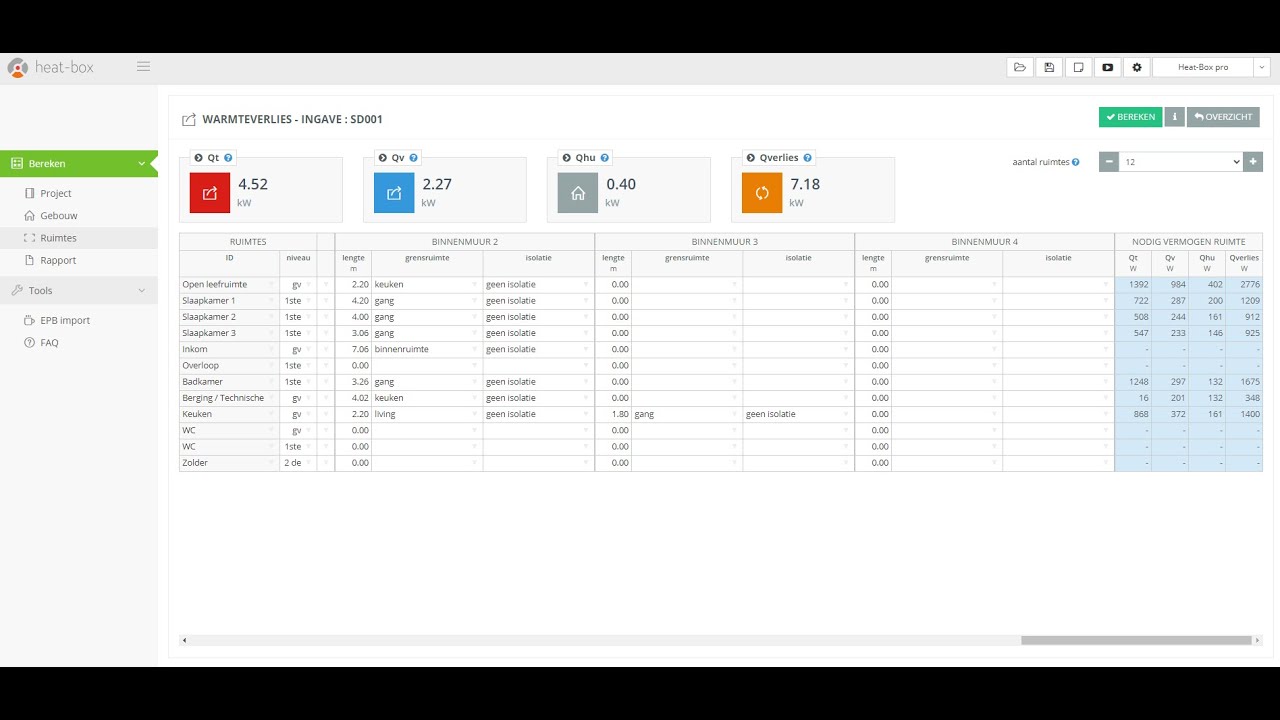This screenshot has height=720, width=1280.
Task: Click arrow icon left of Qt label
Action: pos(199,158)
